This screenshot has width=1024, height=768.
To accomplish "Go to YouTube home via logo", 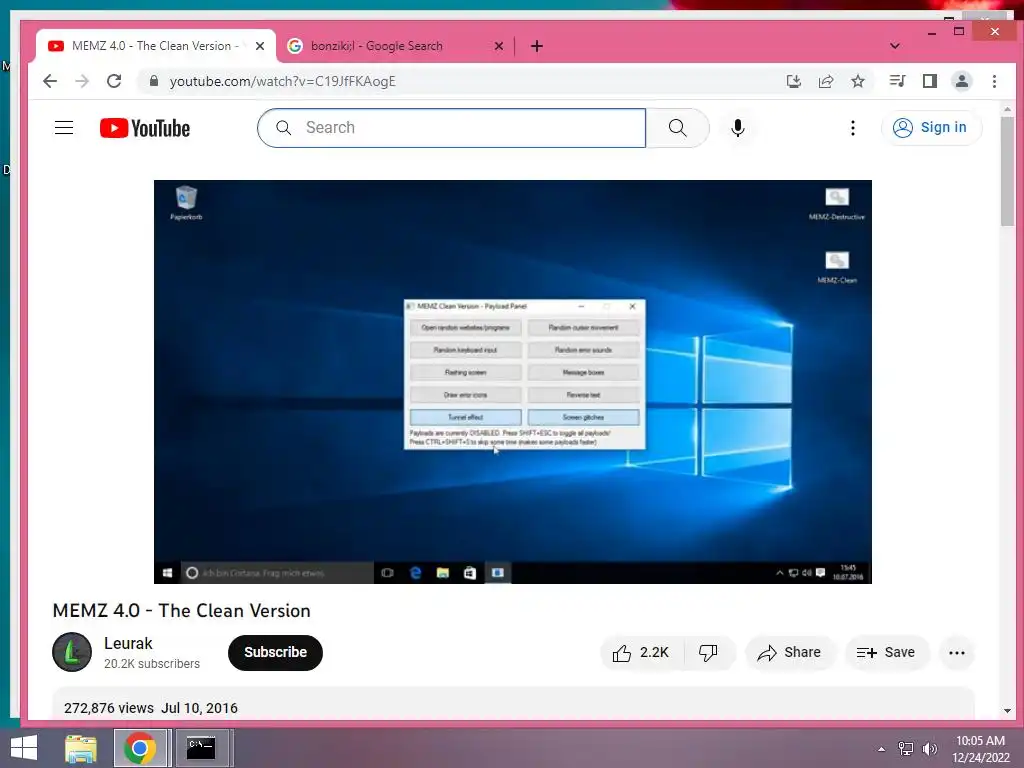I will [x=145, y=128].
